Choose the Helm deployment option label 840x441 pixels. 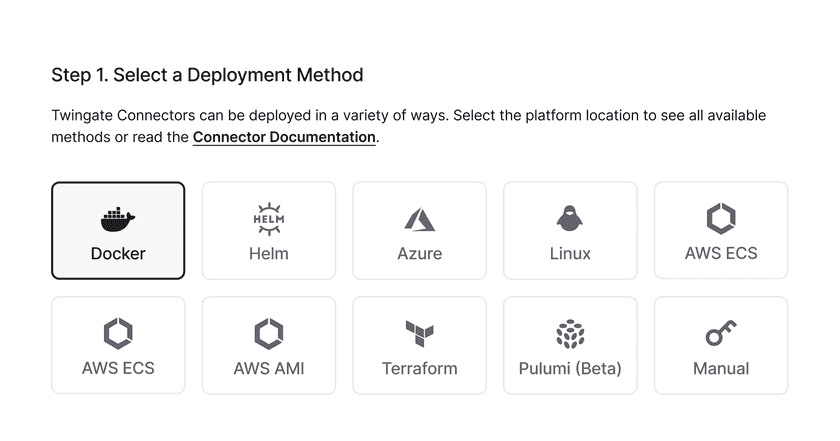[x=269, y=254]
